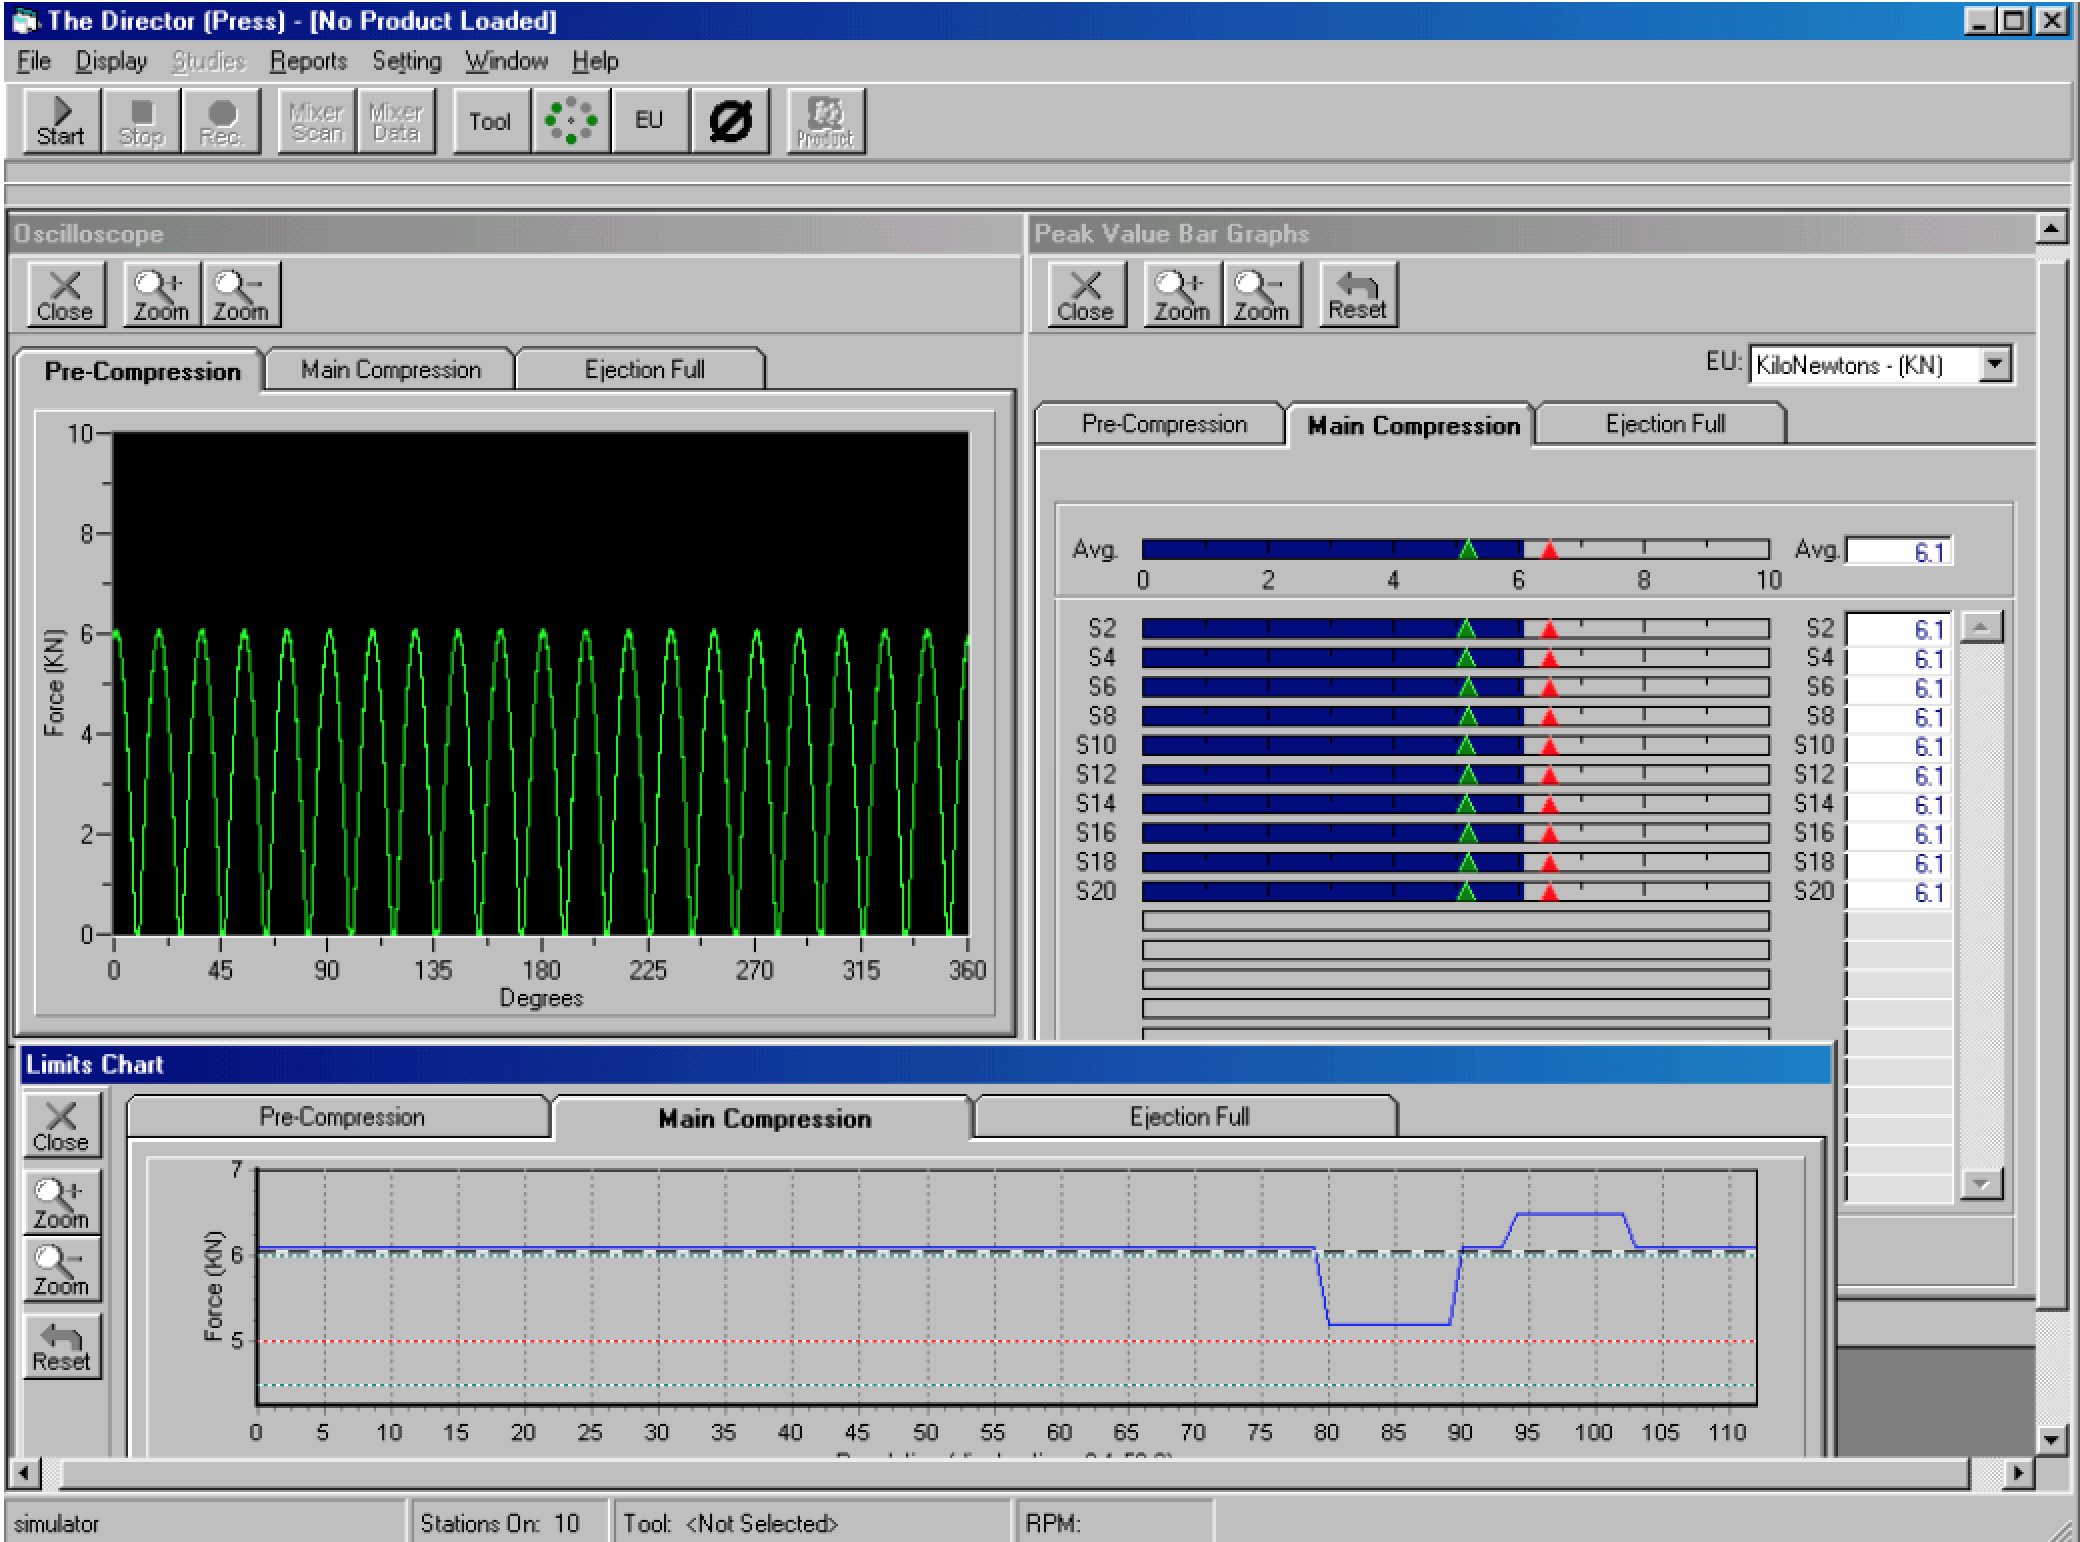Open the EU KiloNewtons dropdown
This screenshot has width=2080, height=1542.
[1994, 365]
